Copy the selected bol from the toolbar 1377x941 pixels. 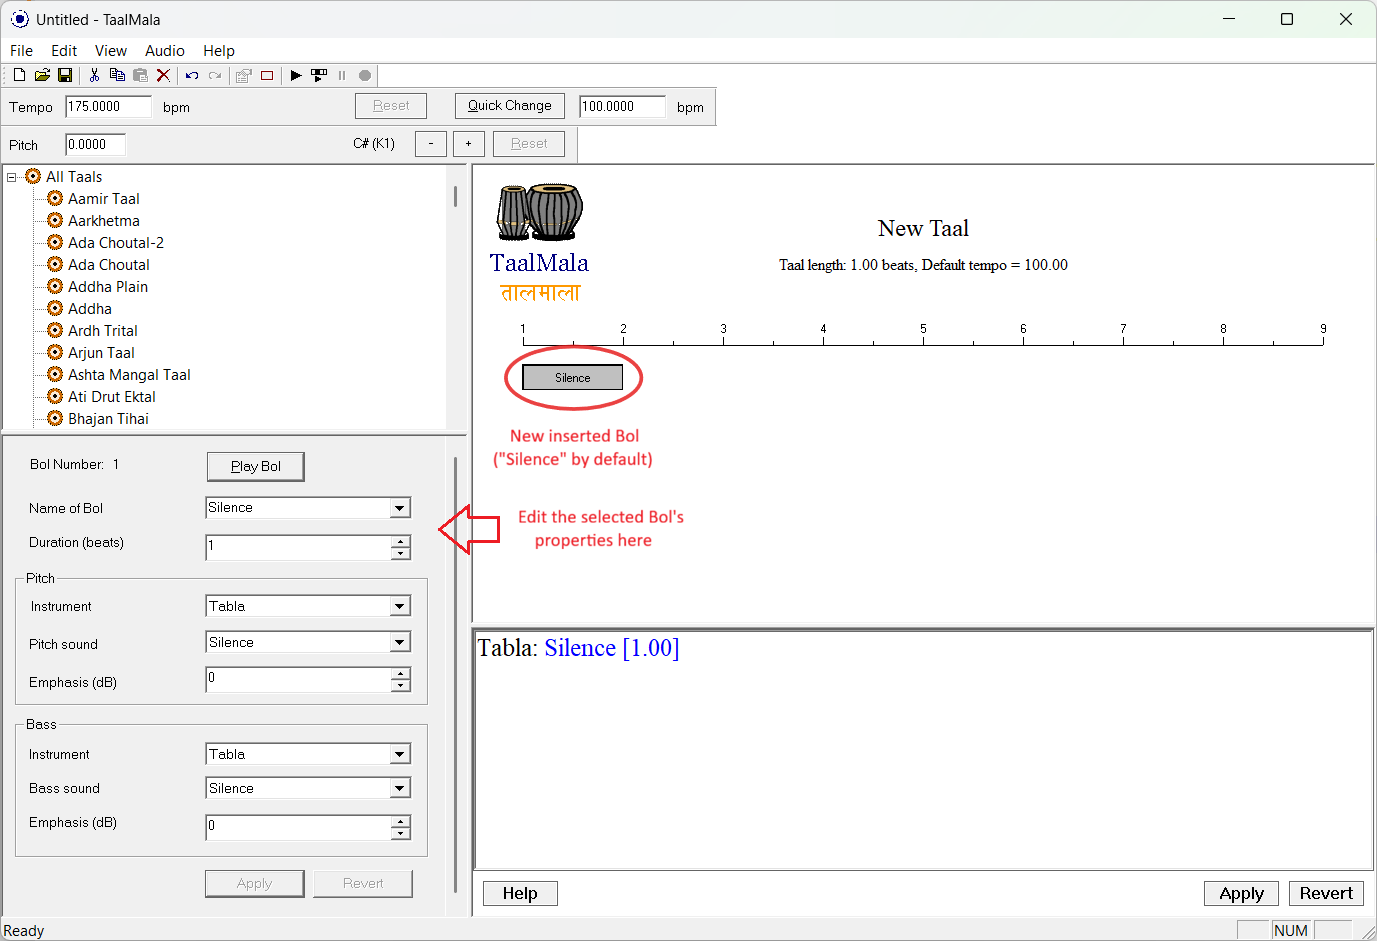tap(117, 75)
